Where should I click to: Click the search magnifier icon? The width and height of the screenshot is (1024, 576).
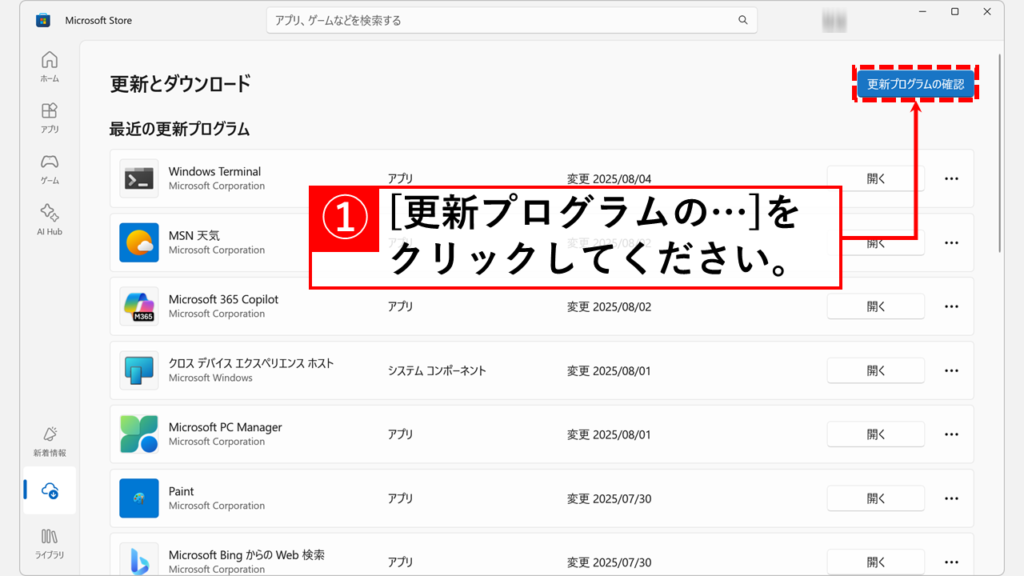[743, 20]
